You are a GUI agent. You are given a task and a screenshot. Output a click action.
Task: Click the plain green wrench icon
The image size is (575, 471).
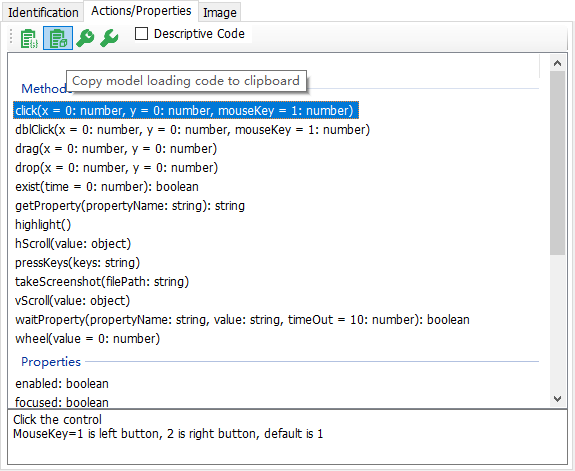click(x=109, y=38)
